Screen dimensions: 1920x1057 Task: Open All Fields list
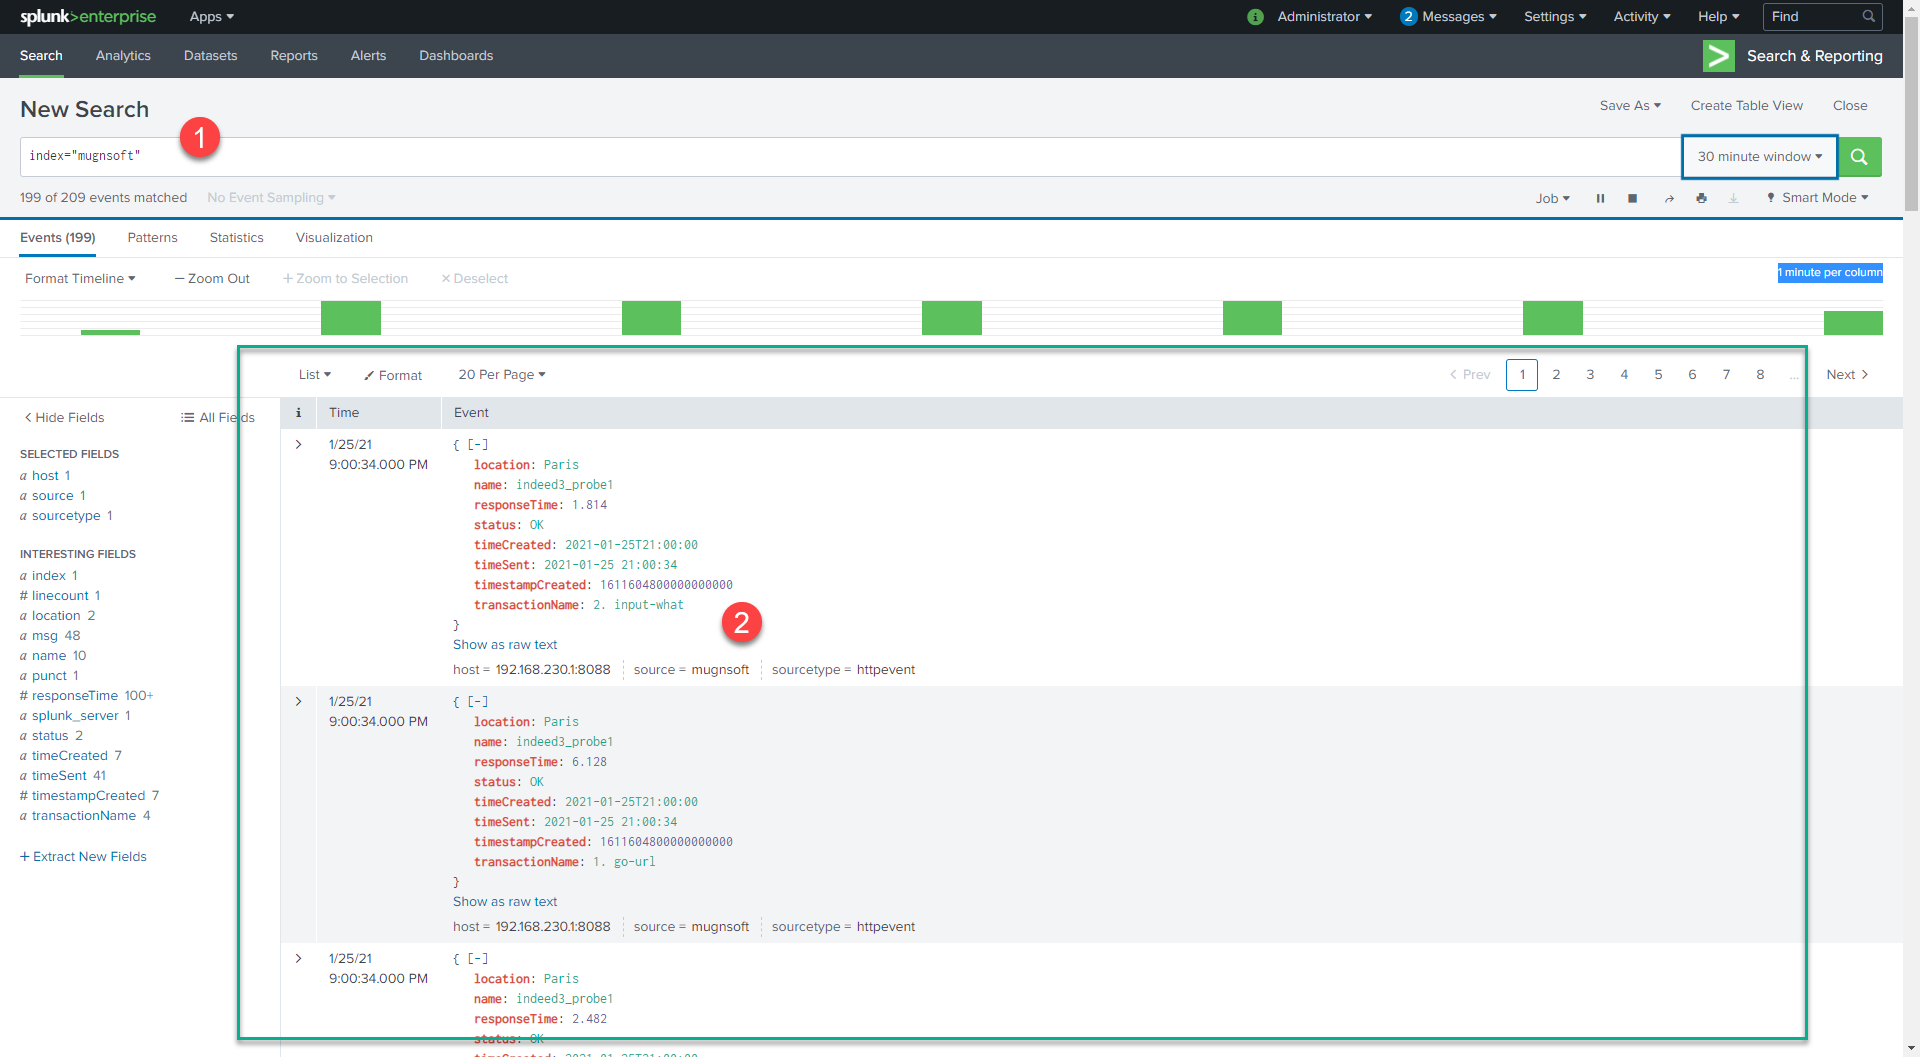217,418
